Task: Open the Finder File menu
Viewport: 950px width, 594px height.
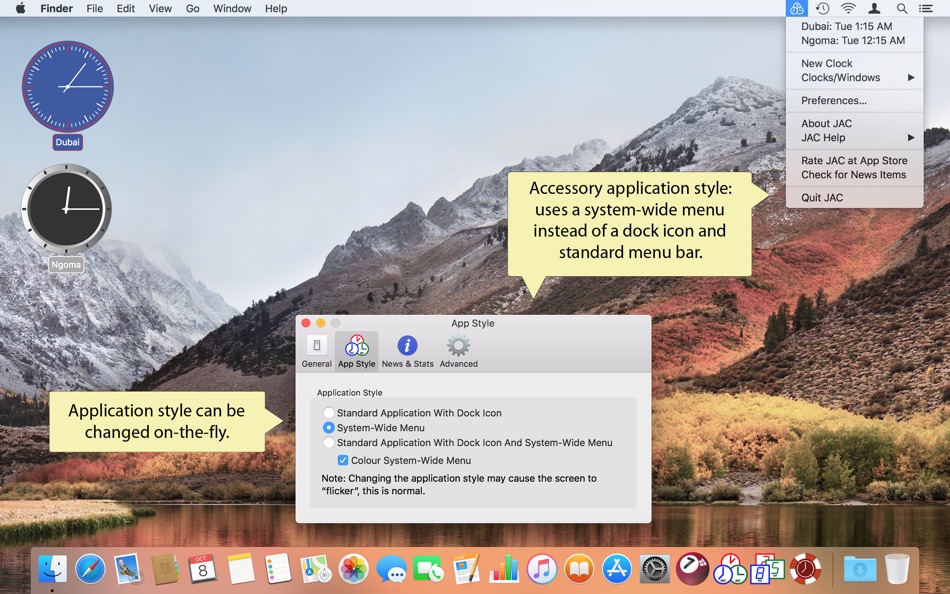Action: [x=94, y=8]
